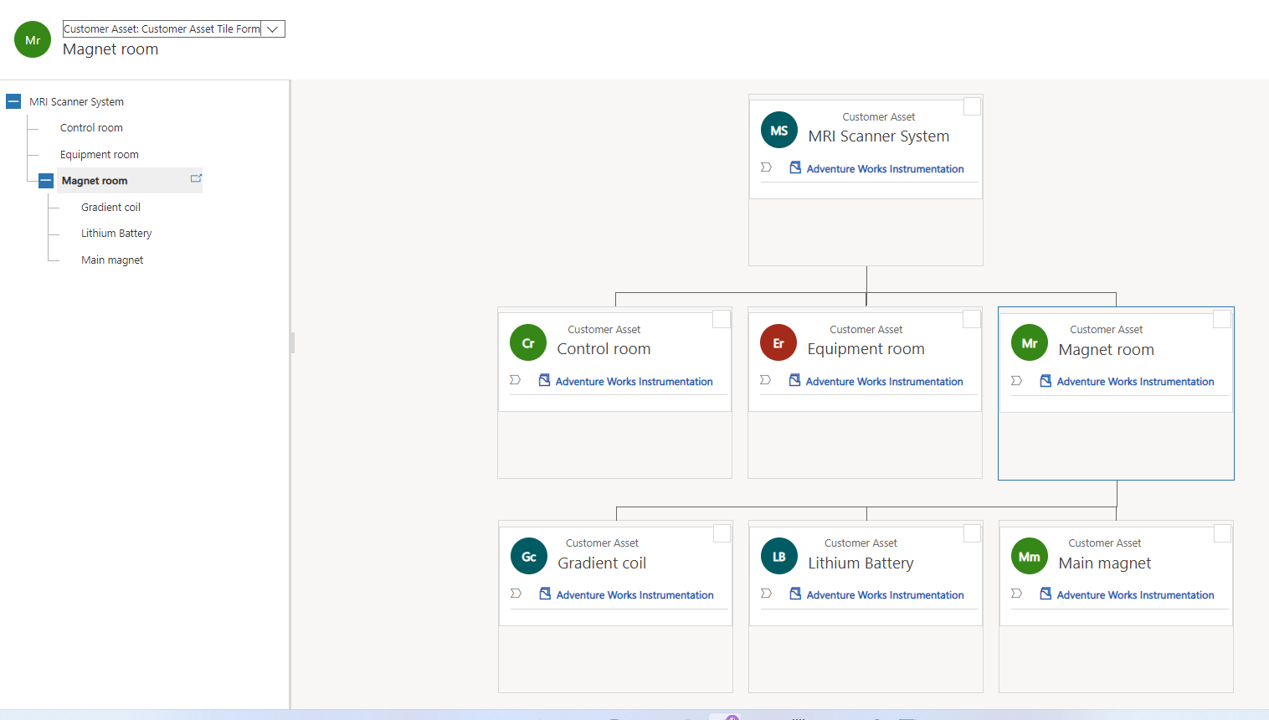Collapse the Magnet room tree node
Screen dimensions: 1269x720
[46, 181]
